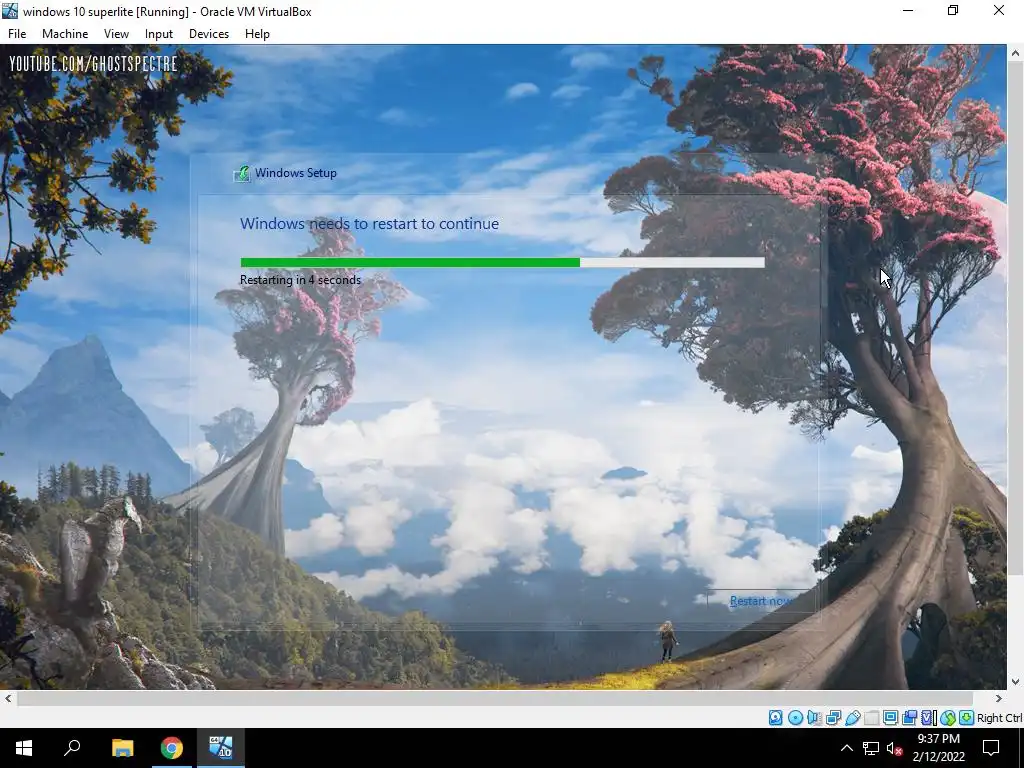Click the VirtualBox taskbar icon
The width and height of the screenshot is (1024, 768).
[x=221, y=748]
